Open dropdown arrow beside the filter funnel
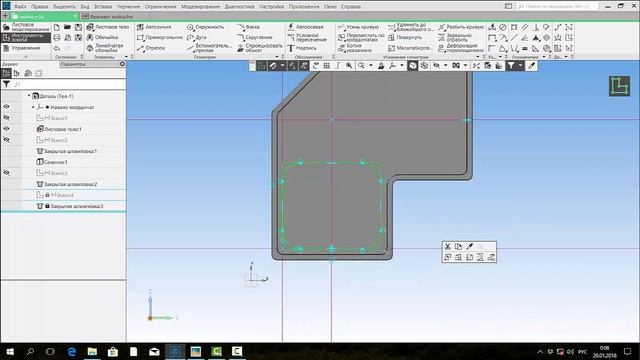 tap(520, 66)
